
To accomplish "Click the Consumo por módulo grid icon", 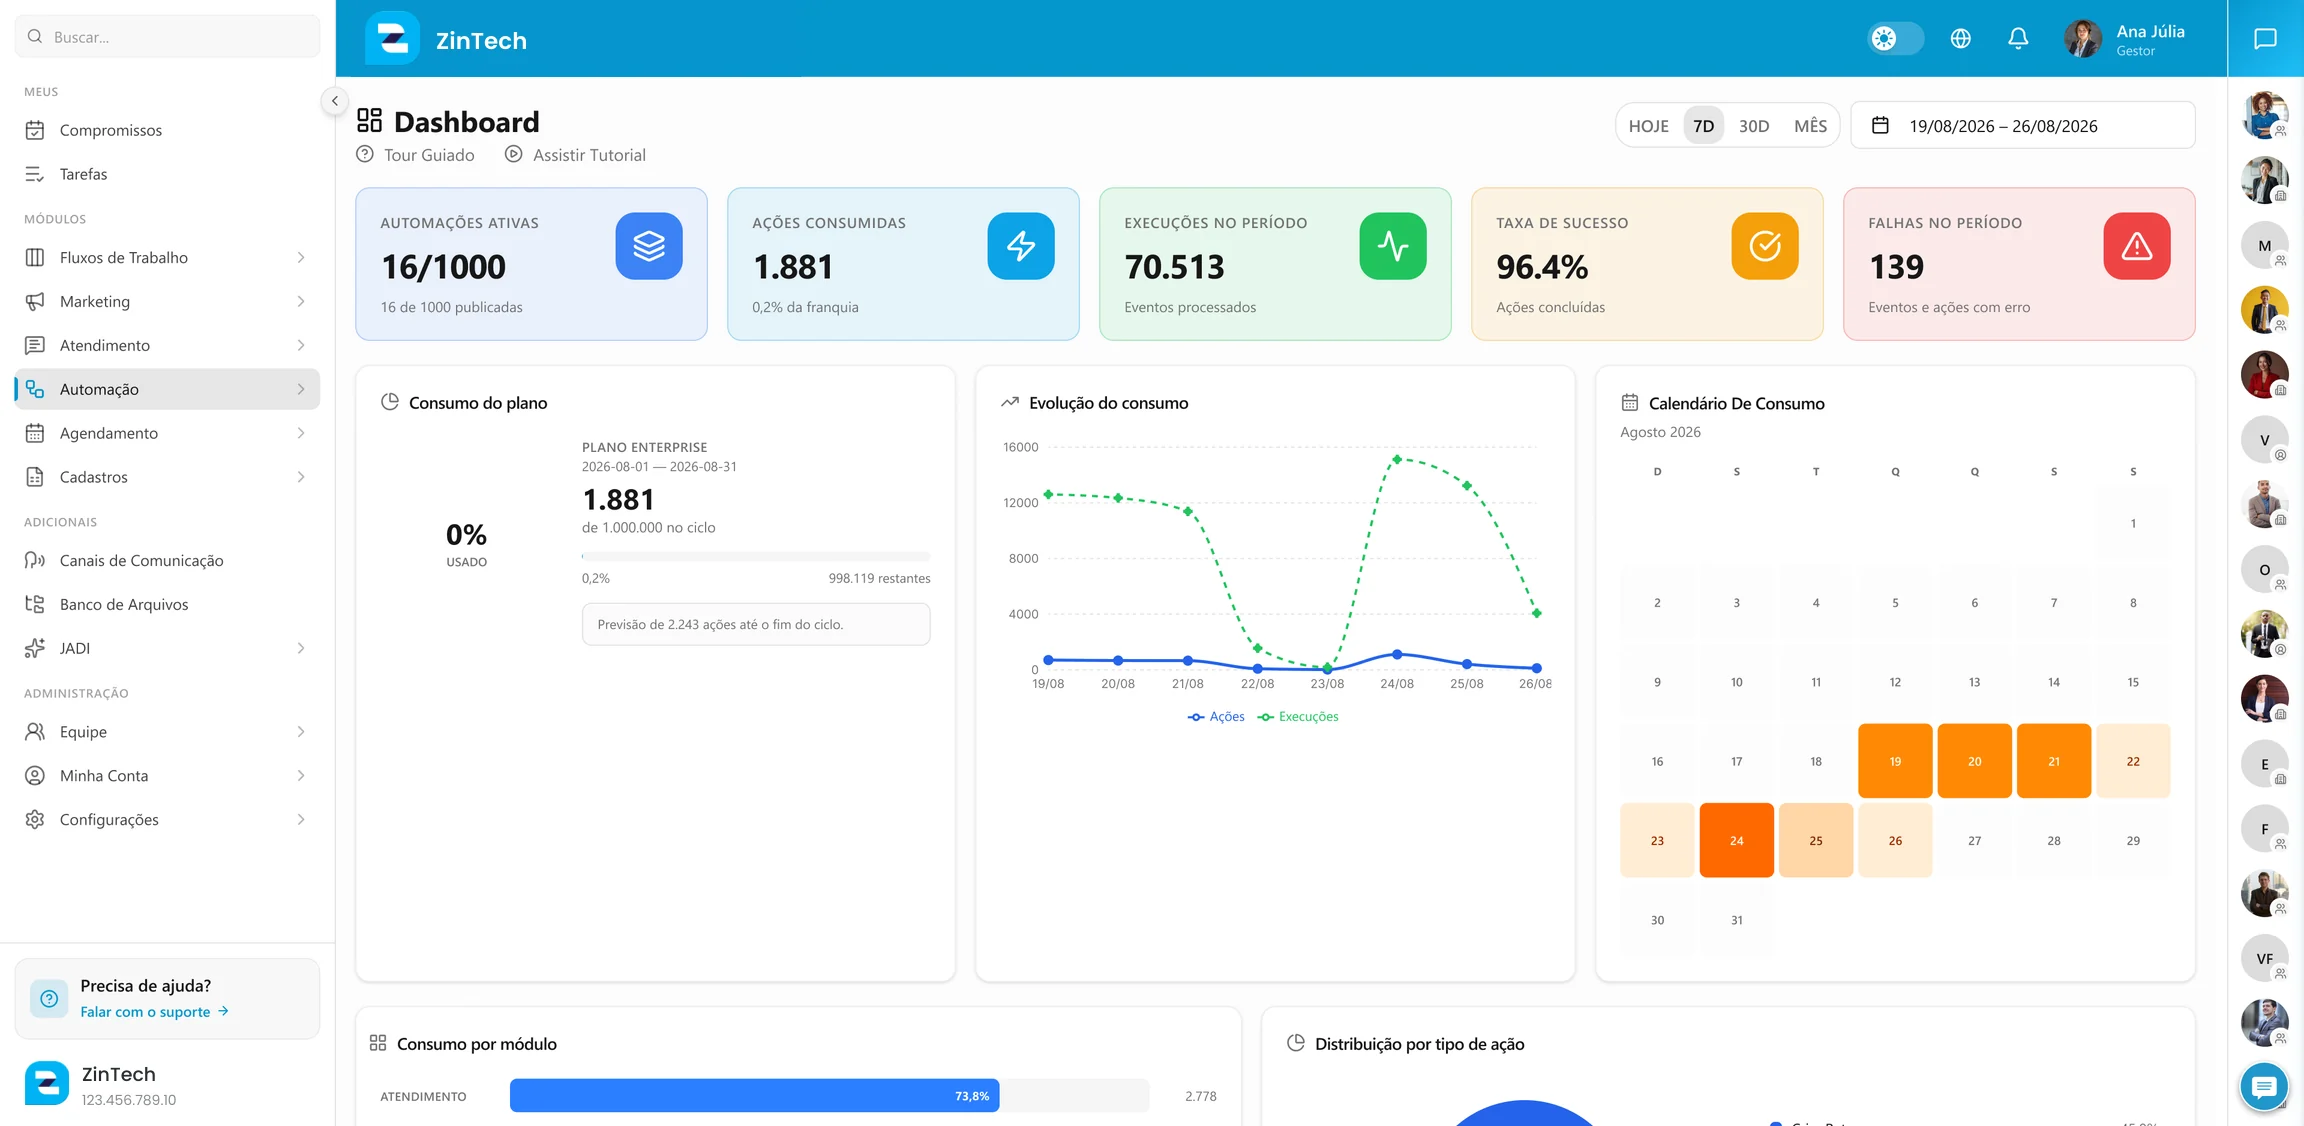I will (378, 1043).
